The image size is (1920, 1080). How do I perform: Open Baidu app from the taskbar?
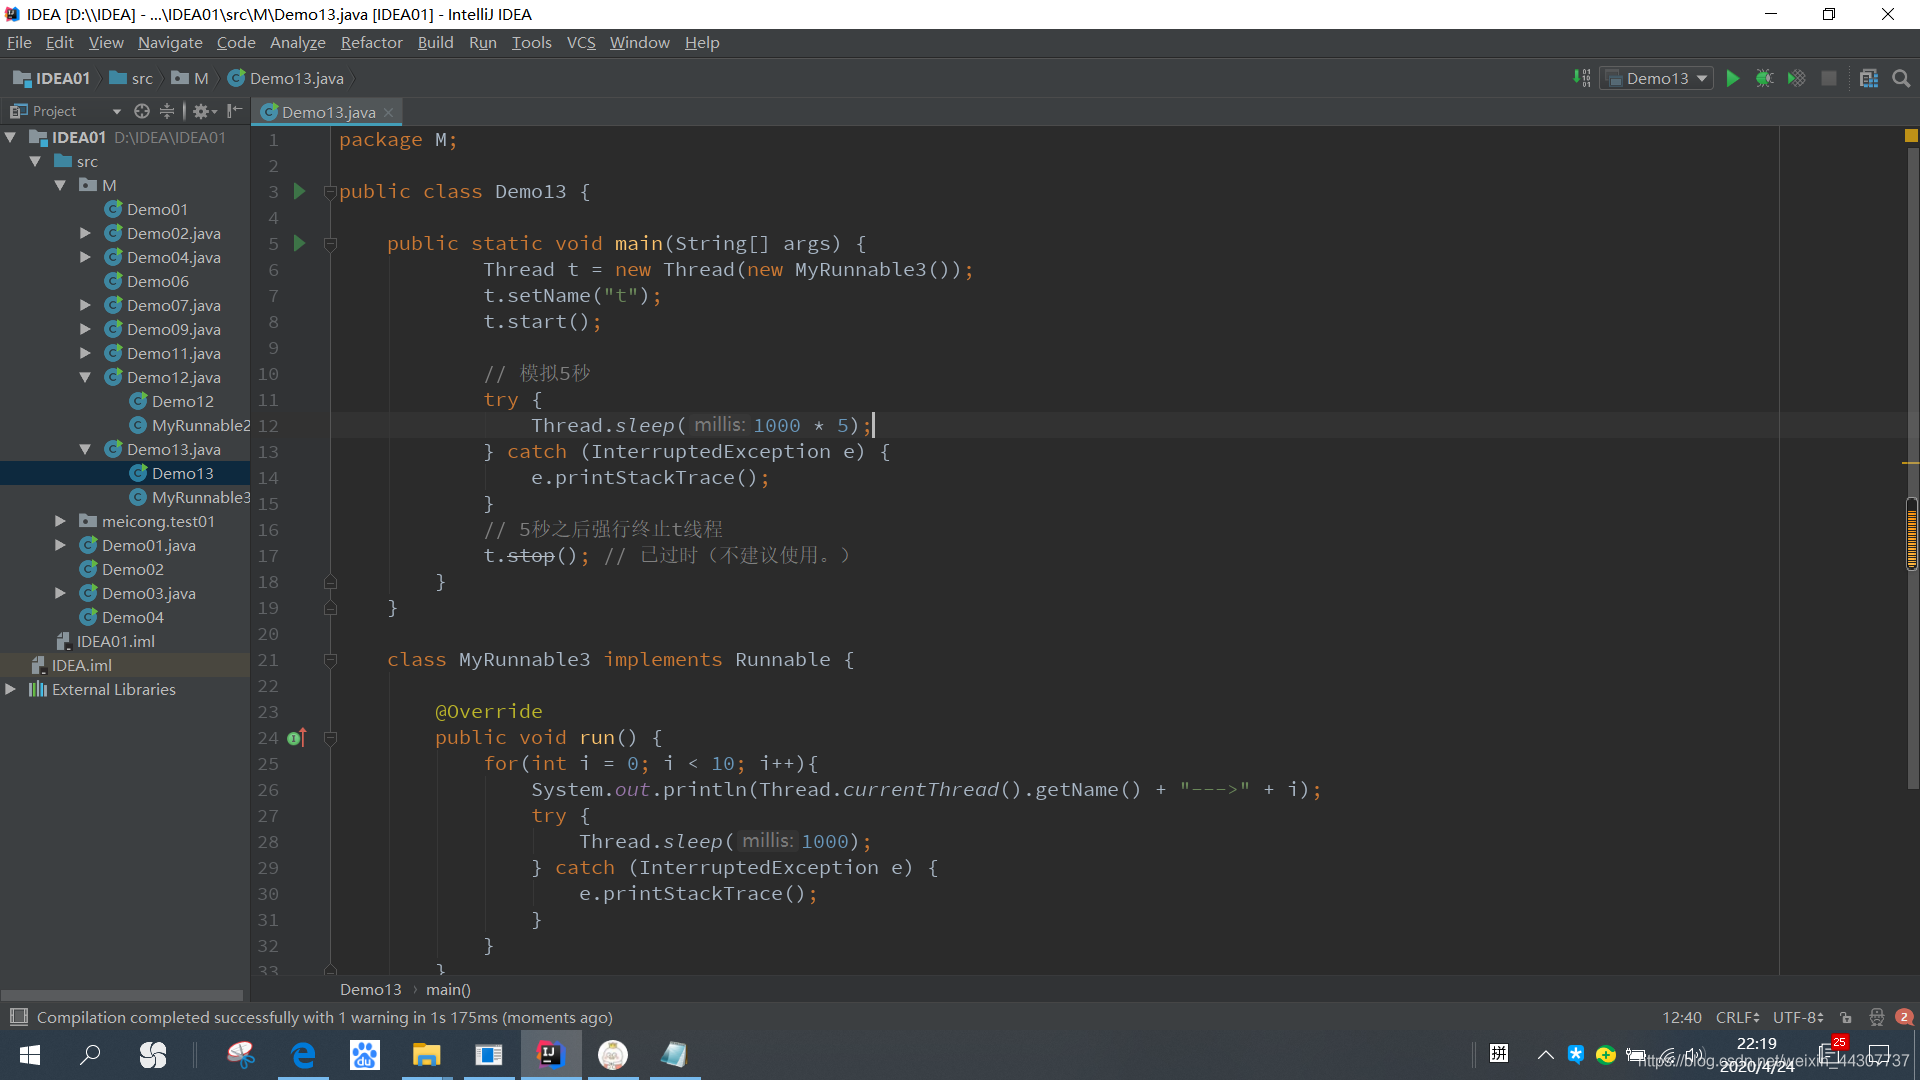(x=365, y=1055)
